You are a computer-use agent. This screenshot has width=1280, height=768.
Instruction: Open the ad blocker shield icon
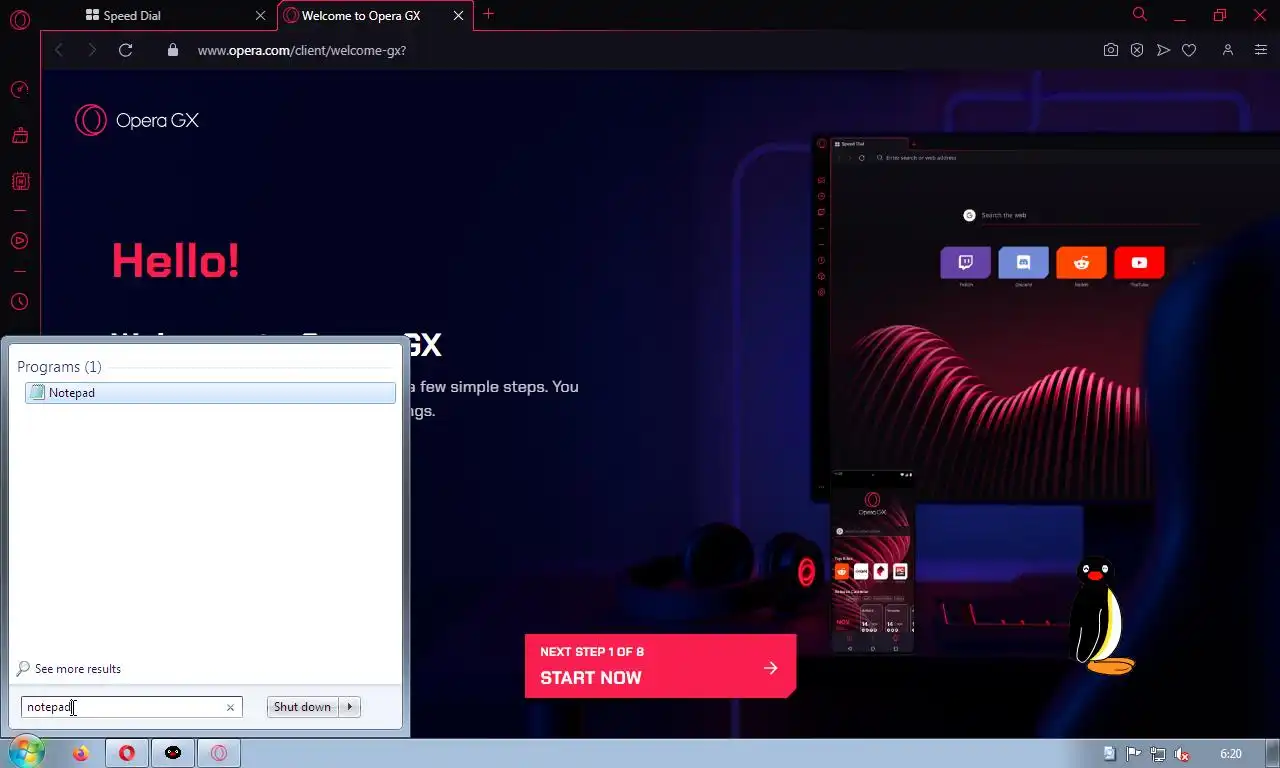tap(1137, 50)
